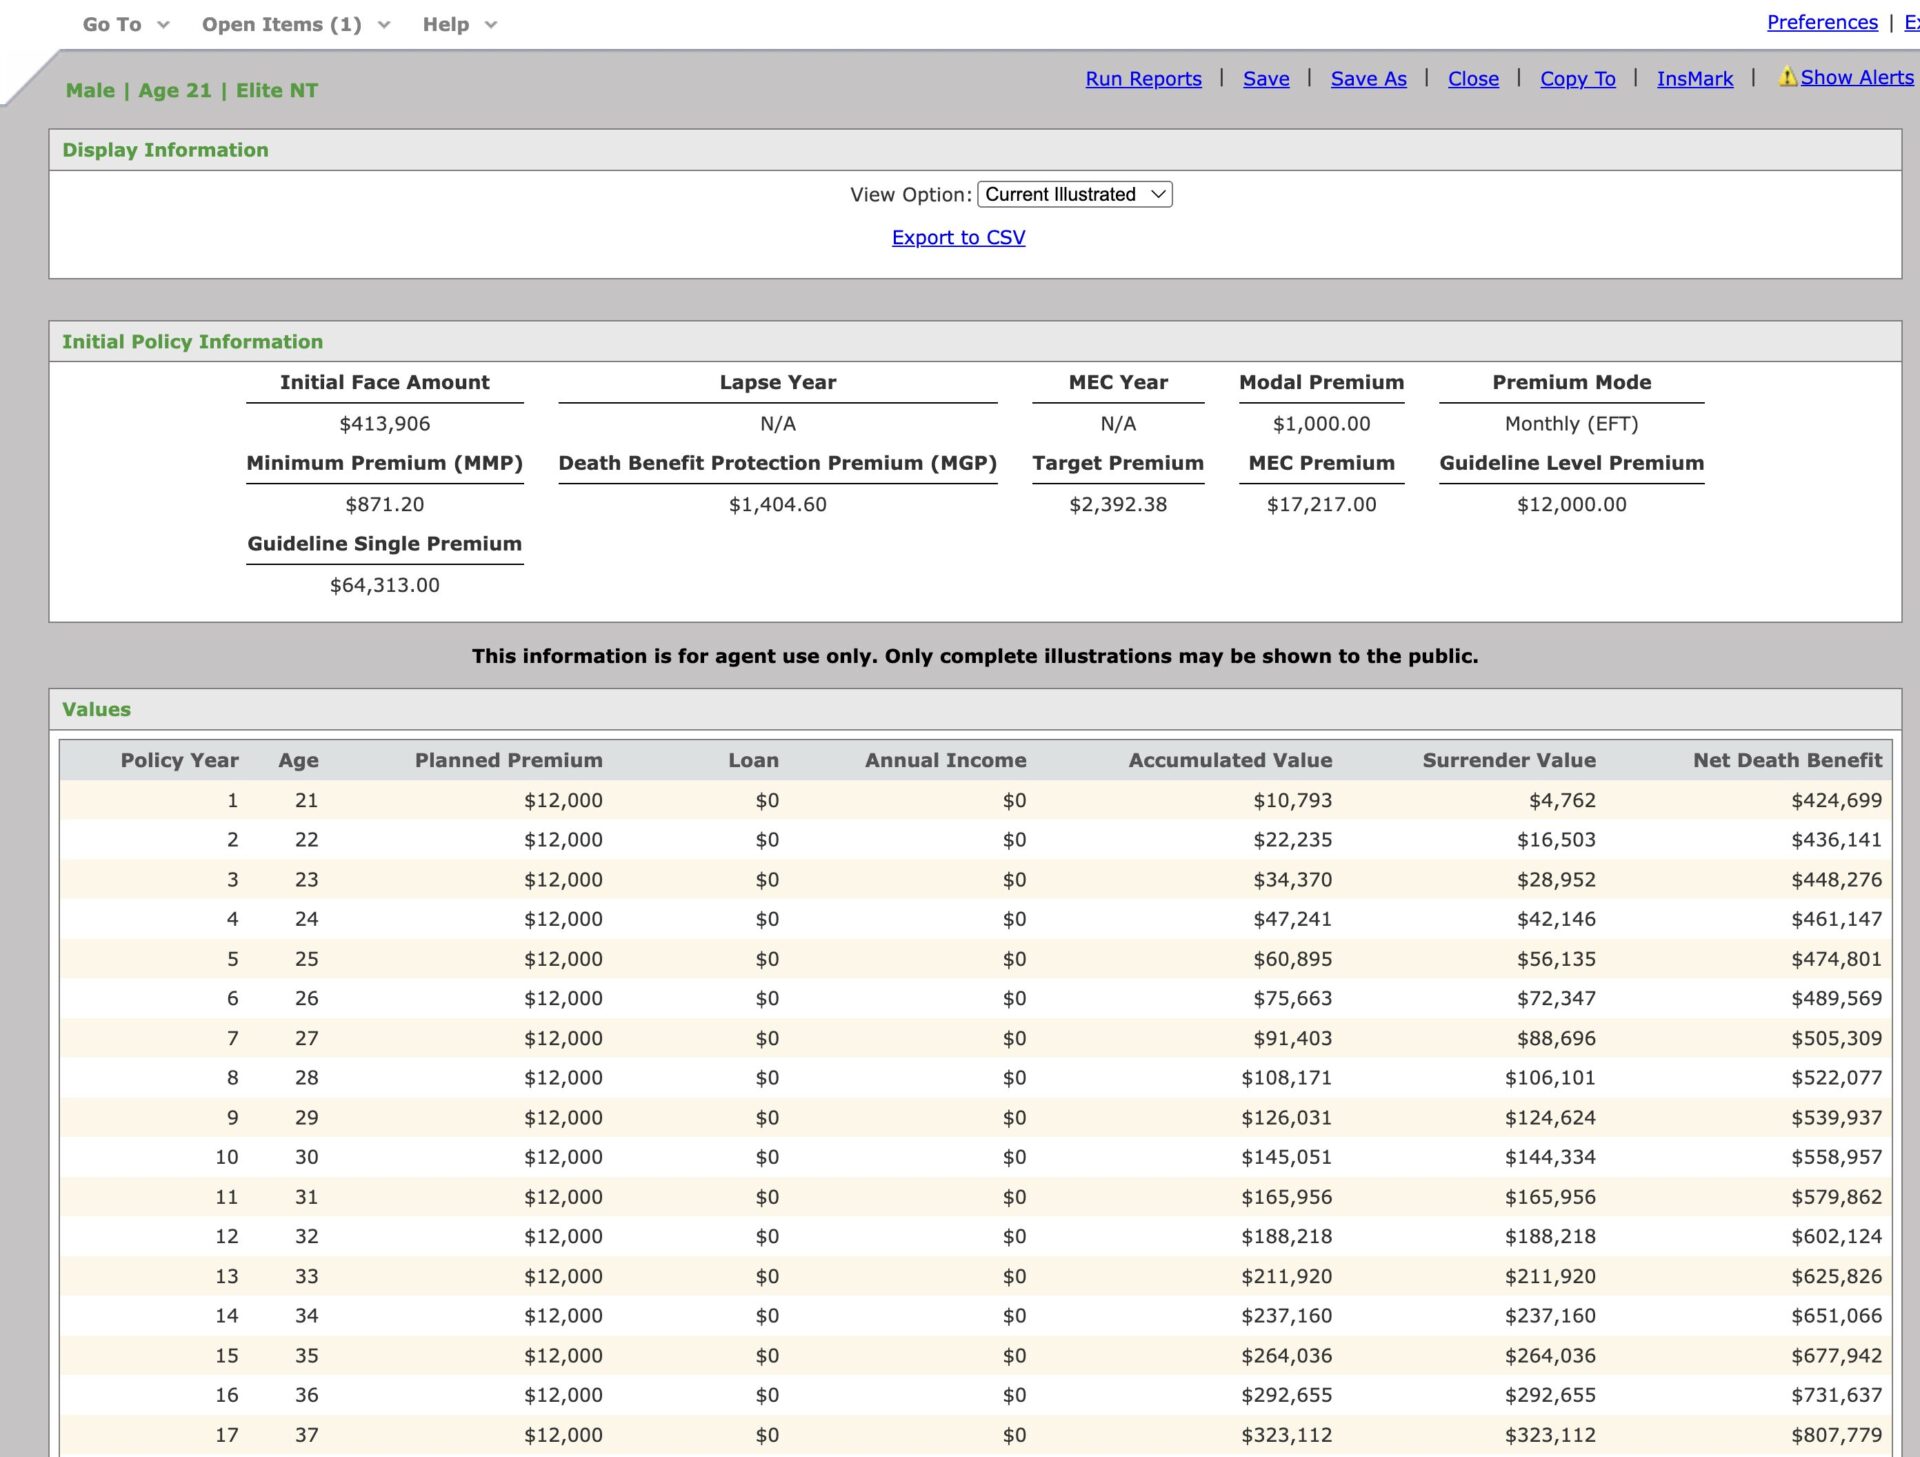Open the View Option dropdown

pos(1074,194)
